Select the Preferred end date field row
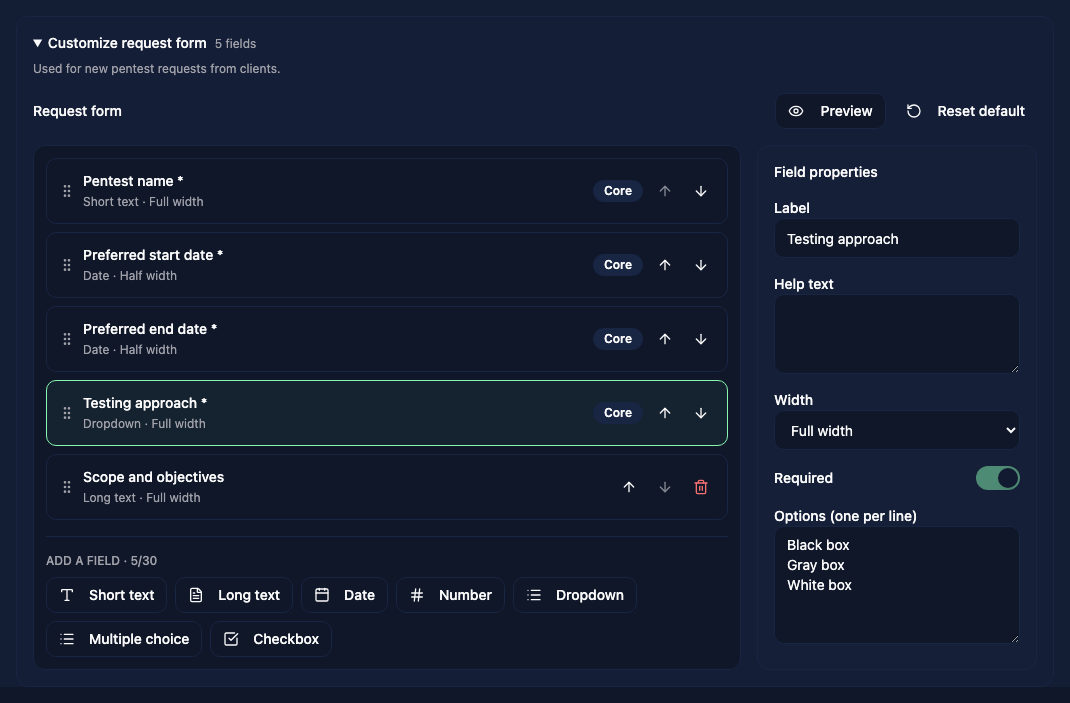The width and height of the screenshot is (1070, 703). click(x=387, y=339)
